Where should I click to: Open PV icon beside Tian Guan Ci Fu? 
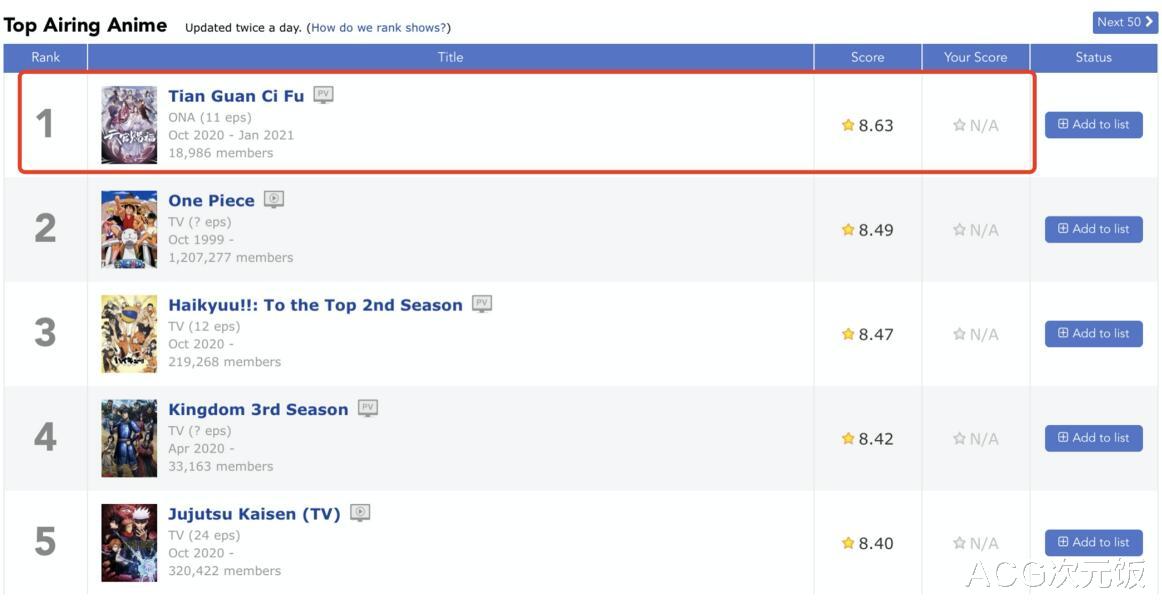tap(323, 95)
